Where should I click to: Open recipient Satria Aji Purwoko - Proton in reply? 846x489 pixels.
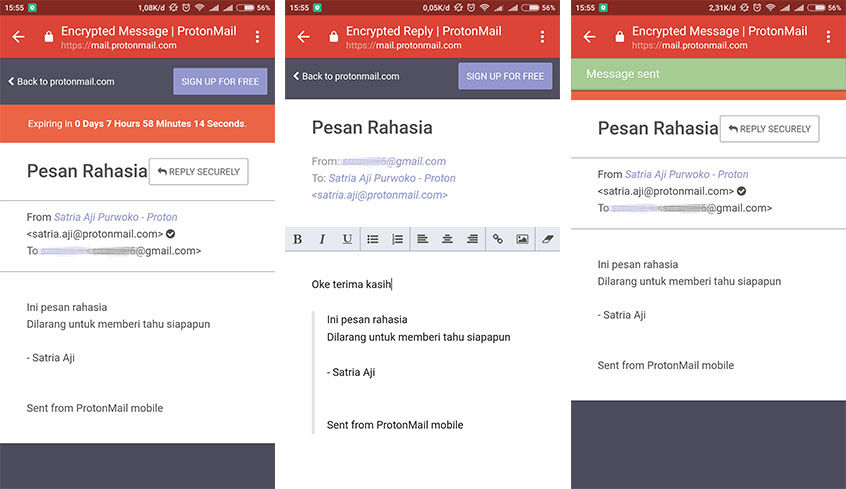pos(392,178)
